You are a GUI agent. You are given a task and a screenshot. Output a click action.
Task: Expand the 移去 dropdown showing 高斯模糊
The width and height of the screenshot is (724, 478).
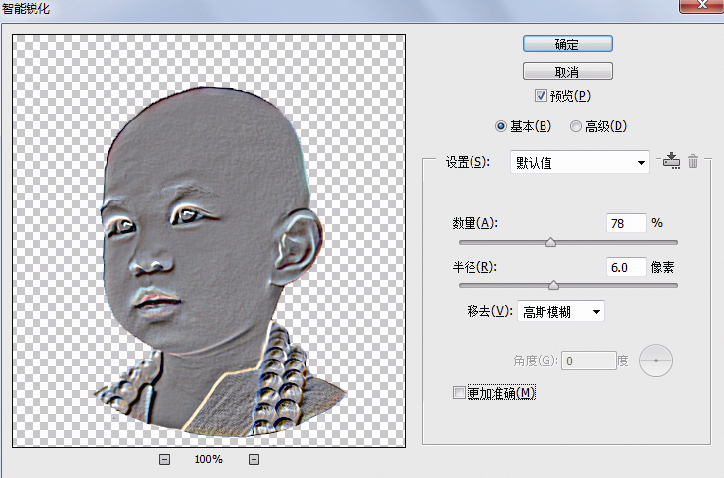click(560, 312)
